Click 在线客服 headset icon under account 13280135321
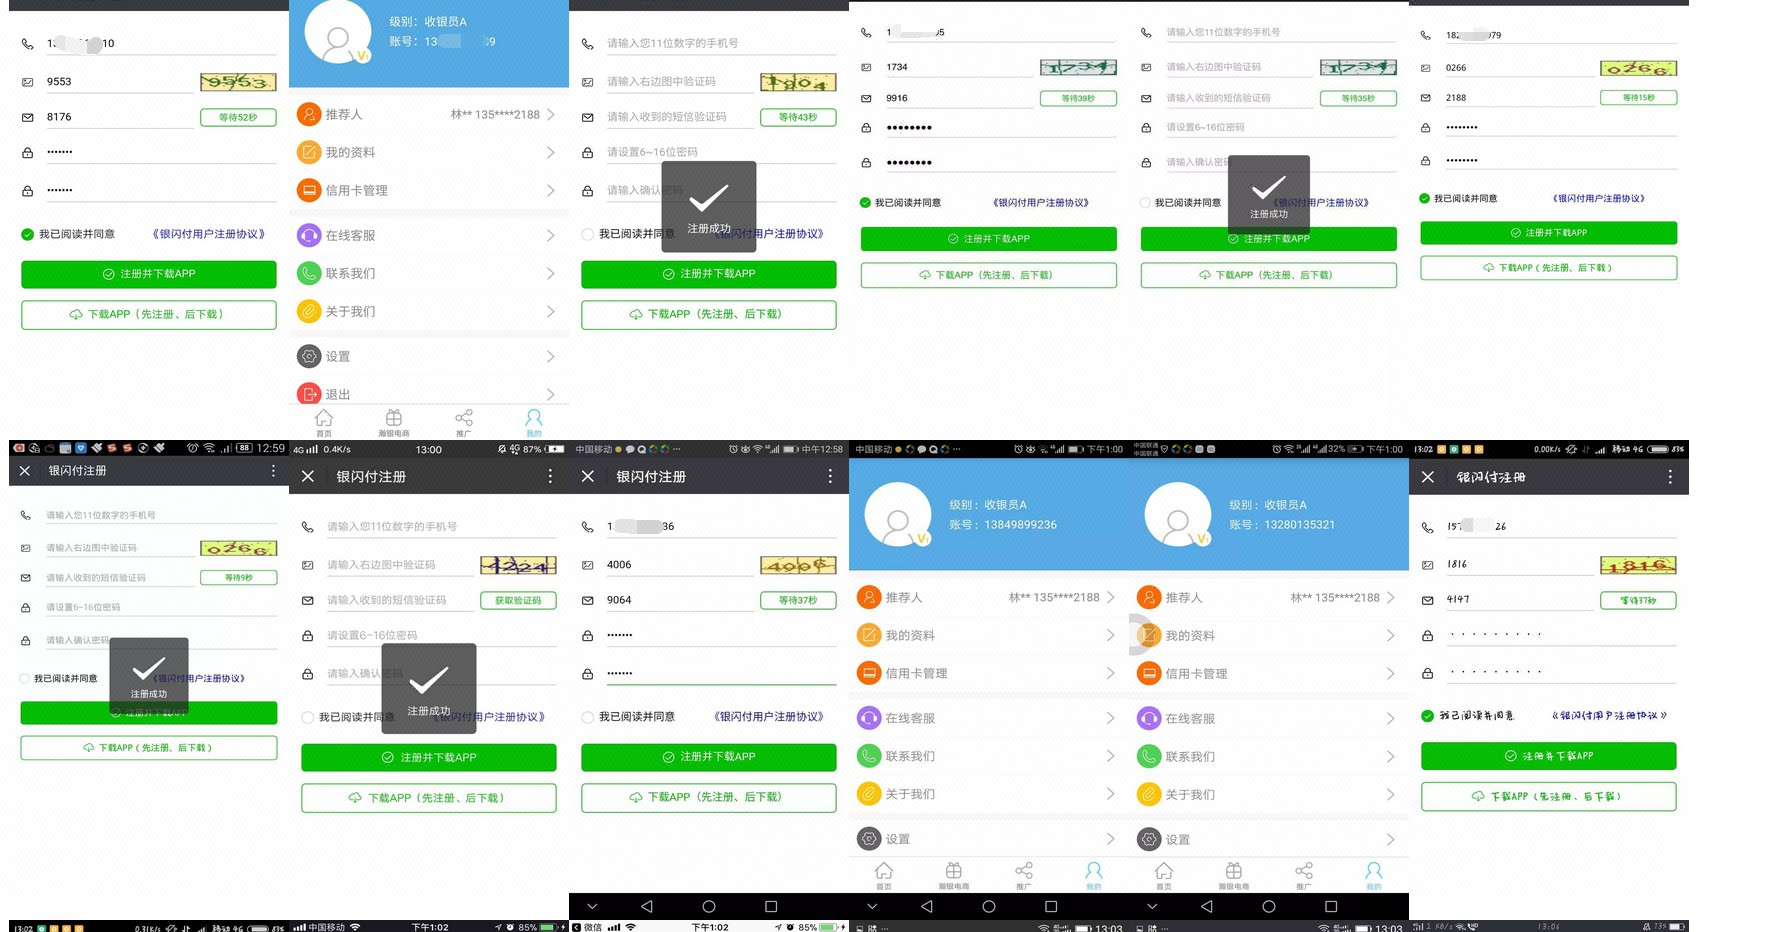The image size is (1778, 932). [1149, 718]
